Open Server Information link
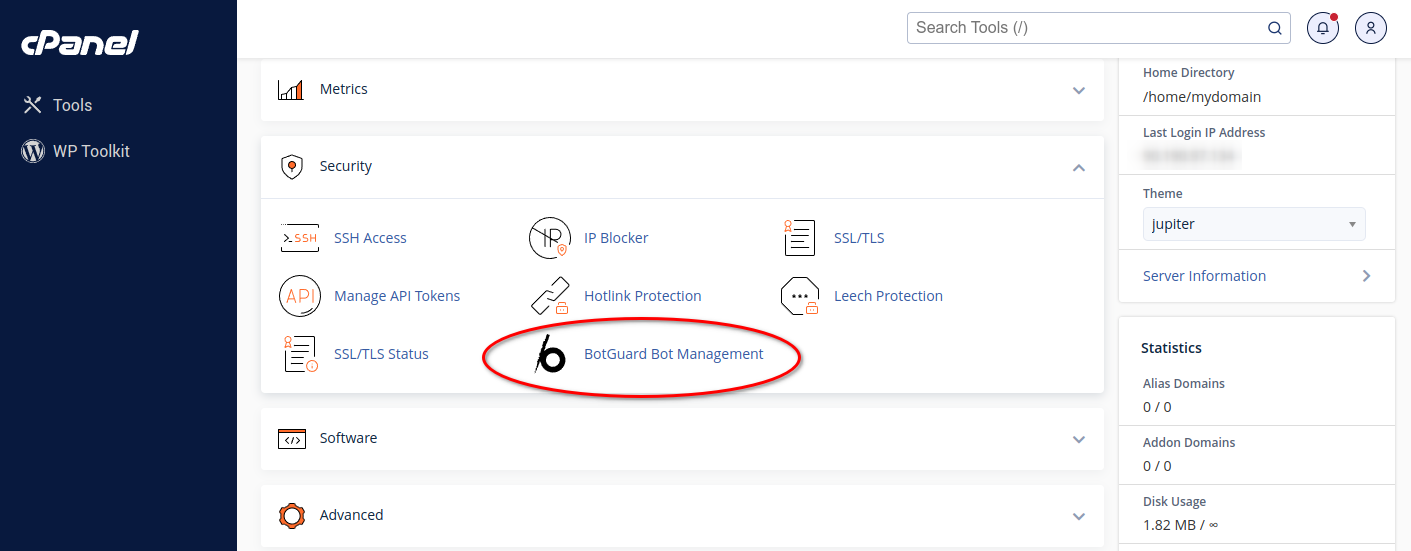The height and width of the screenshot is (551, 1411). click(1204, 276)
